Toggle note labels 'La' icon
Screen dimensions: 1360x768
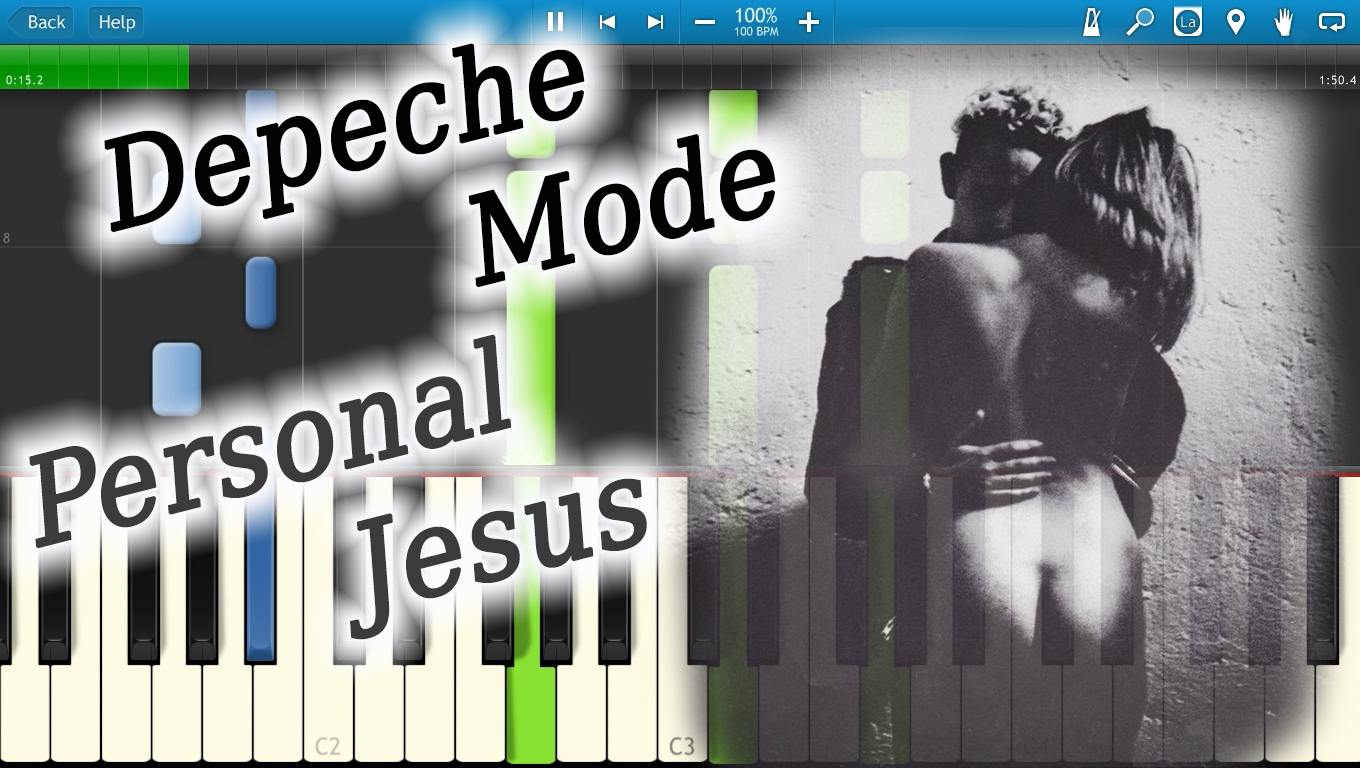[1187, 22]
